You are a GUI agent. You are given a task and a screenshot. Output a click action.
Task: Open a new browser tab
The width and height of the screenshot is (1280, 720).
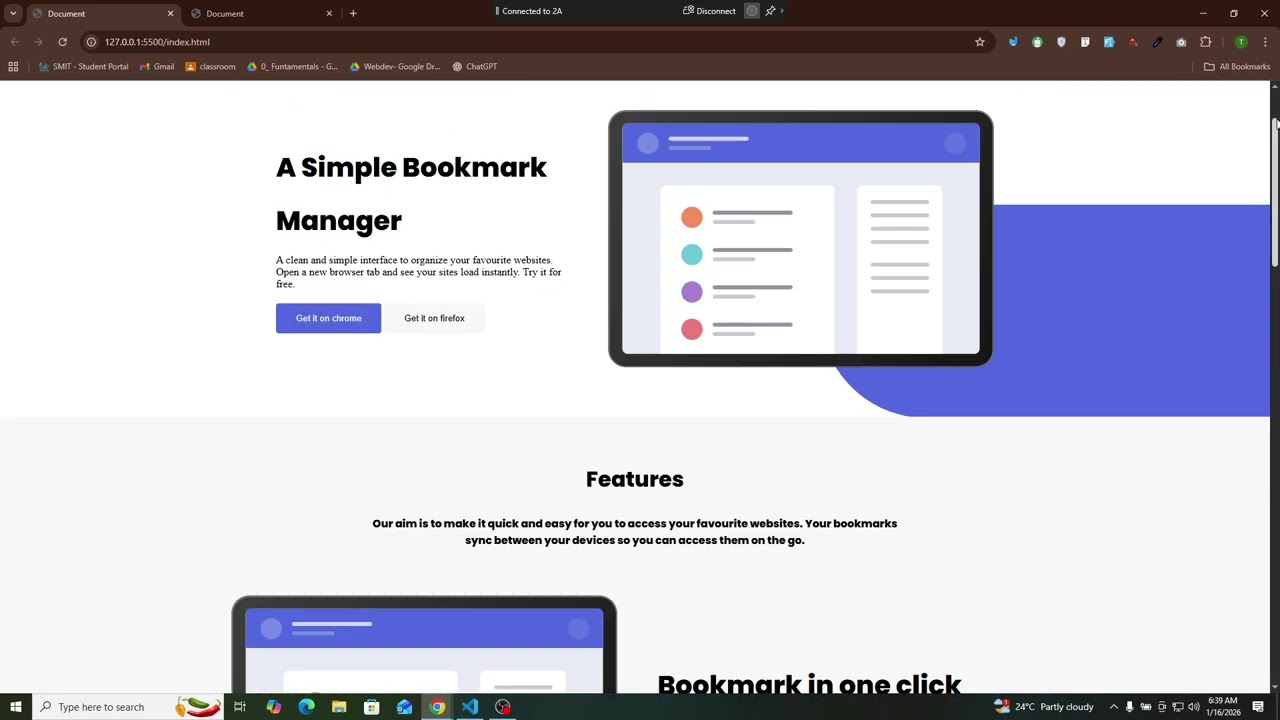(353, 13)
